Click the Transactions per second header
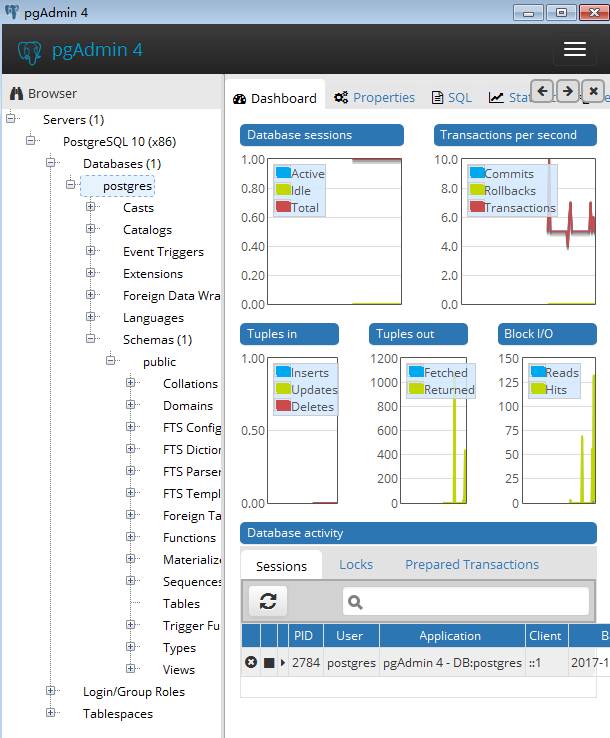 click(515, 135)
